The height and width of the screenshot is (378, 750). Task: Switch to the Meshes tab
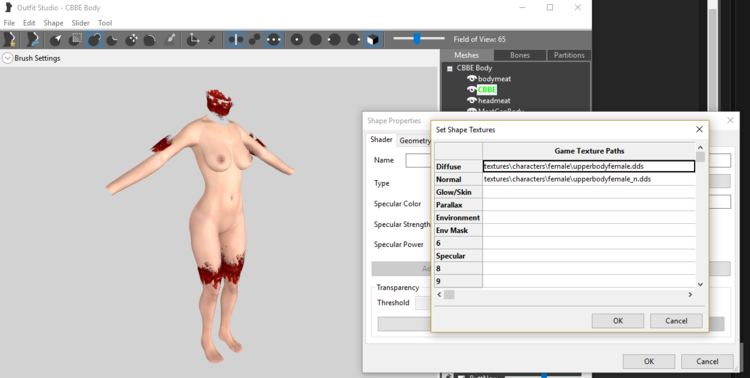(x=466, y=55)
